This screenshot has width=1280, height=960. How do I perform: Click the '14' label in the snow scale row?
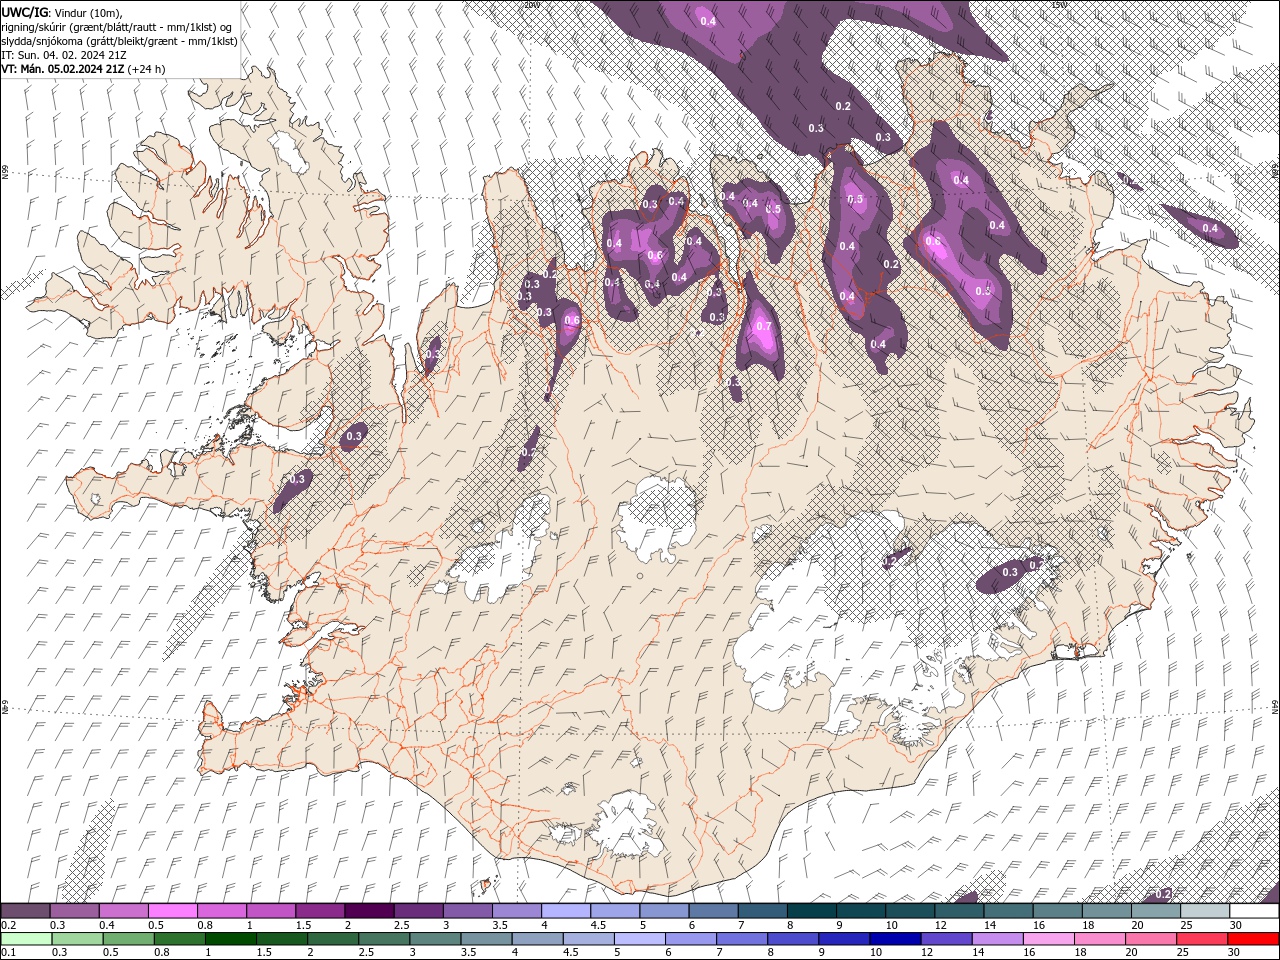click(x=991, y=925)
